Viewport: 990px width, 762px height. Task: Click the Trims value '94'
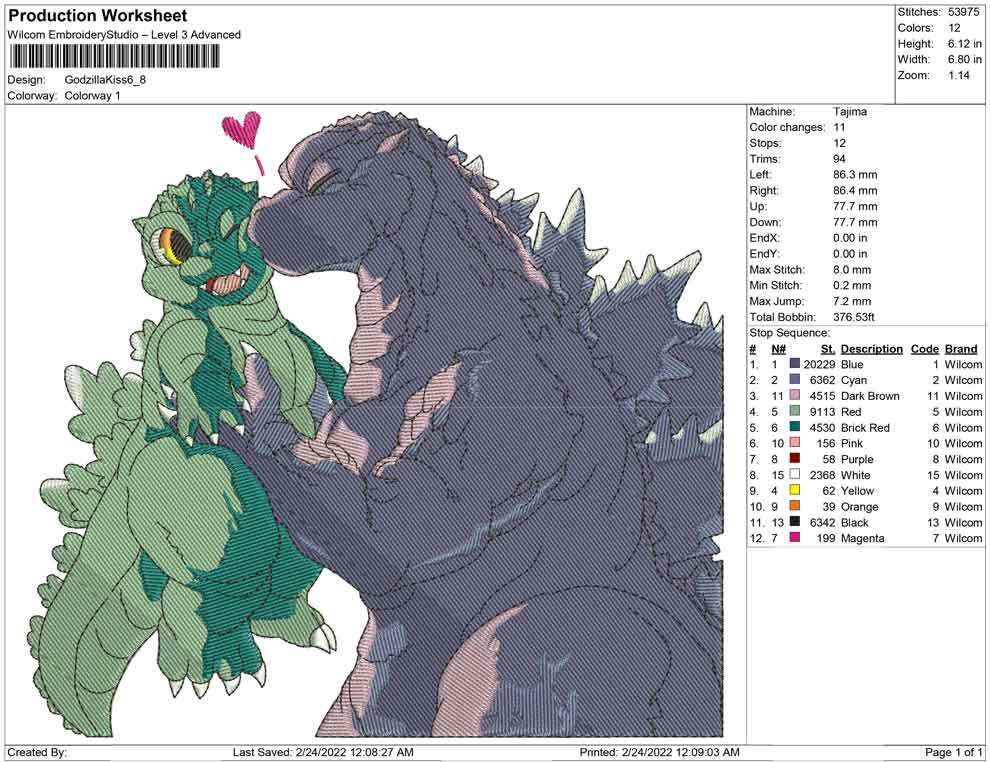tap(839, 159)
